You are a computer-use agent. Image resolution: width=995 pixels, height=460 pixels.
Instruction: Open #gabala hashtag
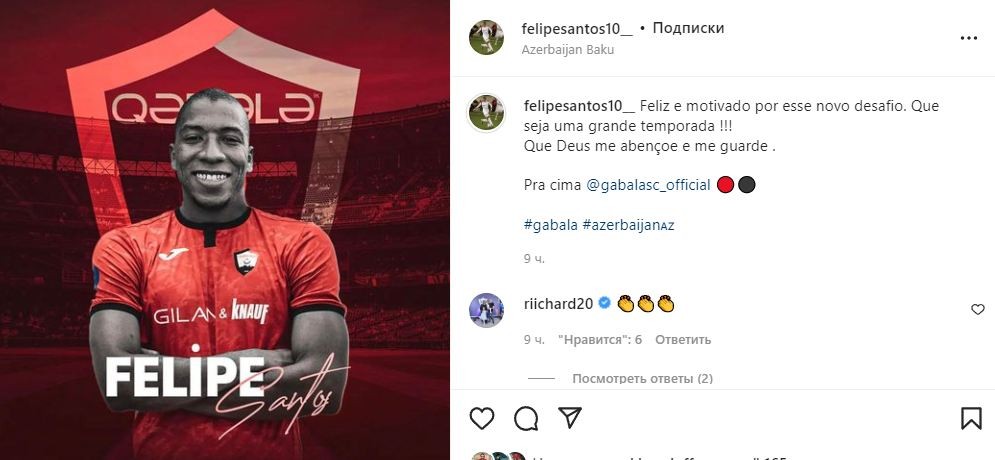click(x=551, y=225)
